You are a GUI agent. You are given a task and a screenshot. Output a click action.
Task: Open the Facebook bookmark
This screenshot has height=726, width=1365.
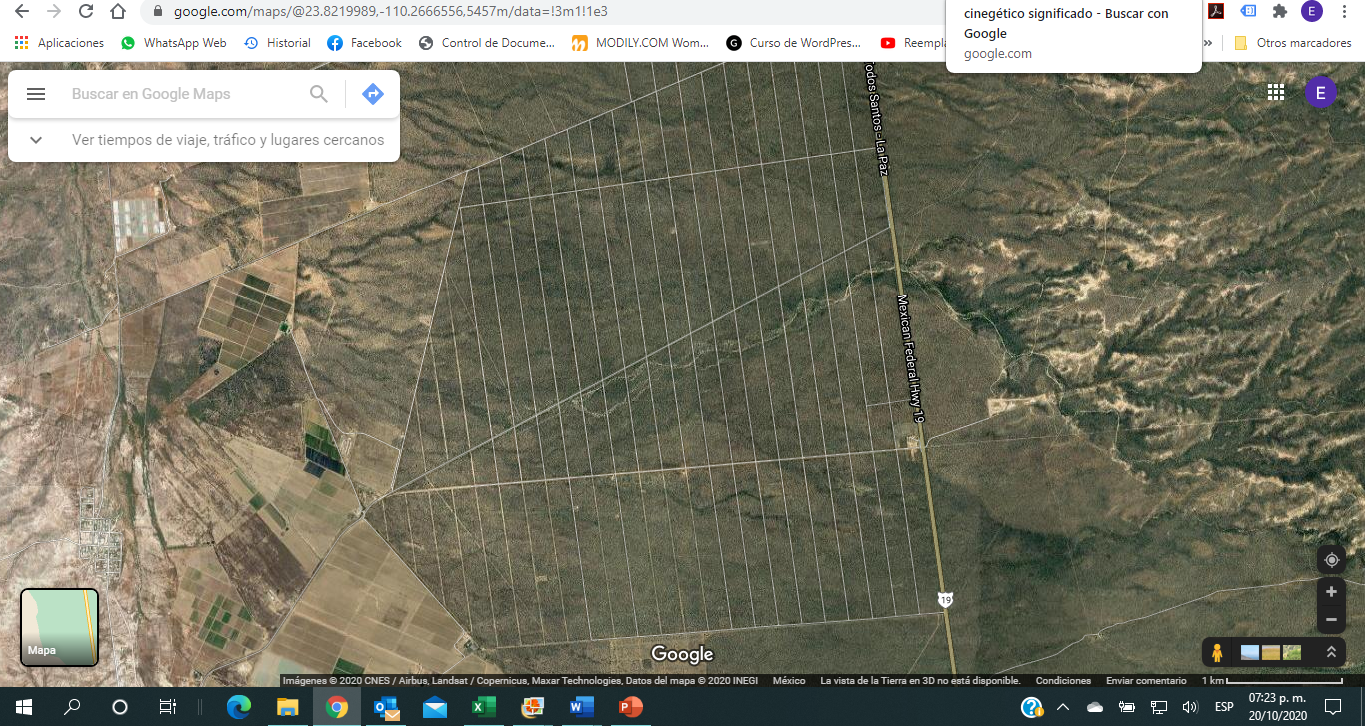(364, 43)
